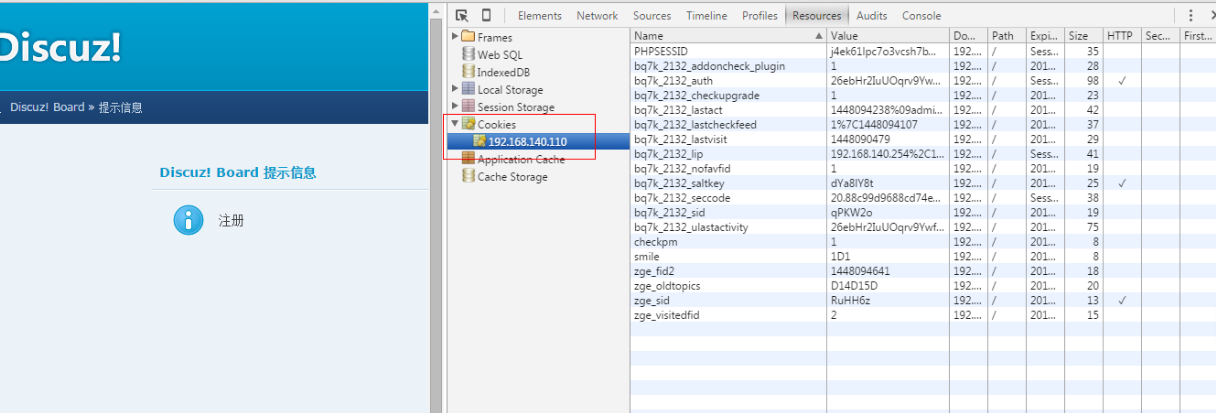Open Application Cache item
Screen dimensions: 1216x413
click(520, 159)
